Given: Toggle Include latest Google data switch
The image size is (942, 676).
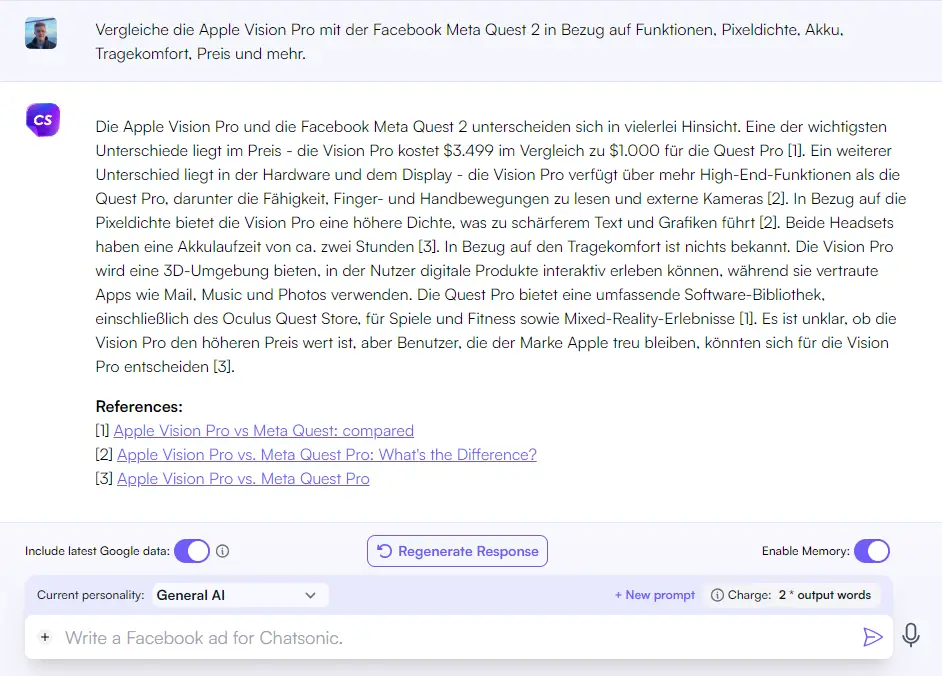Looking at the screenshot, I should pos(192,551).
